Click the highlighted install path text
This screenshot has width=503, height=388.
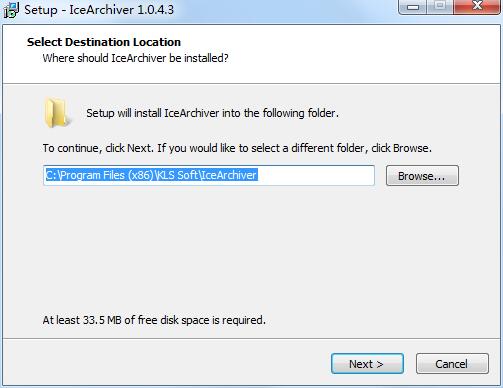[151, 175]
